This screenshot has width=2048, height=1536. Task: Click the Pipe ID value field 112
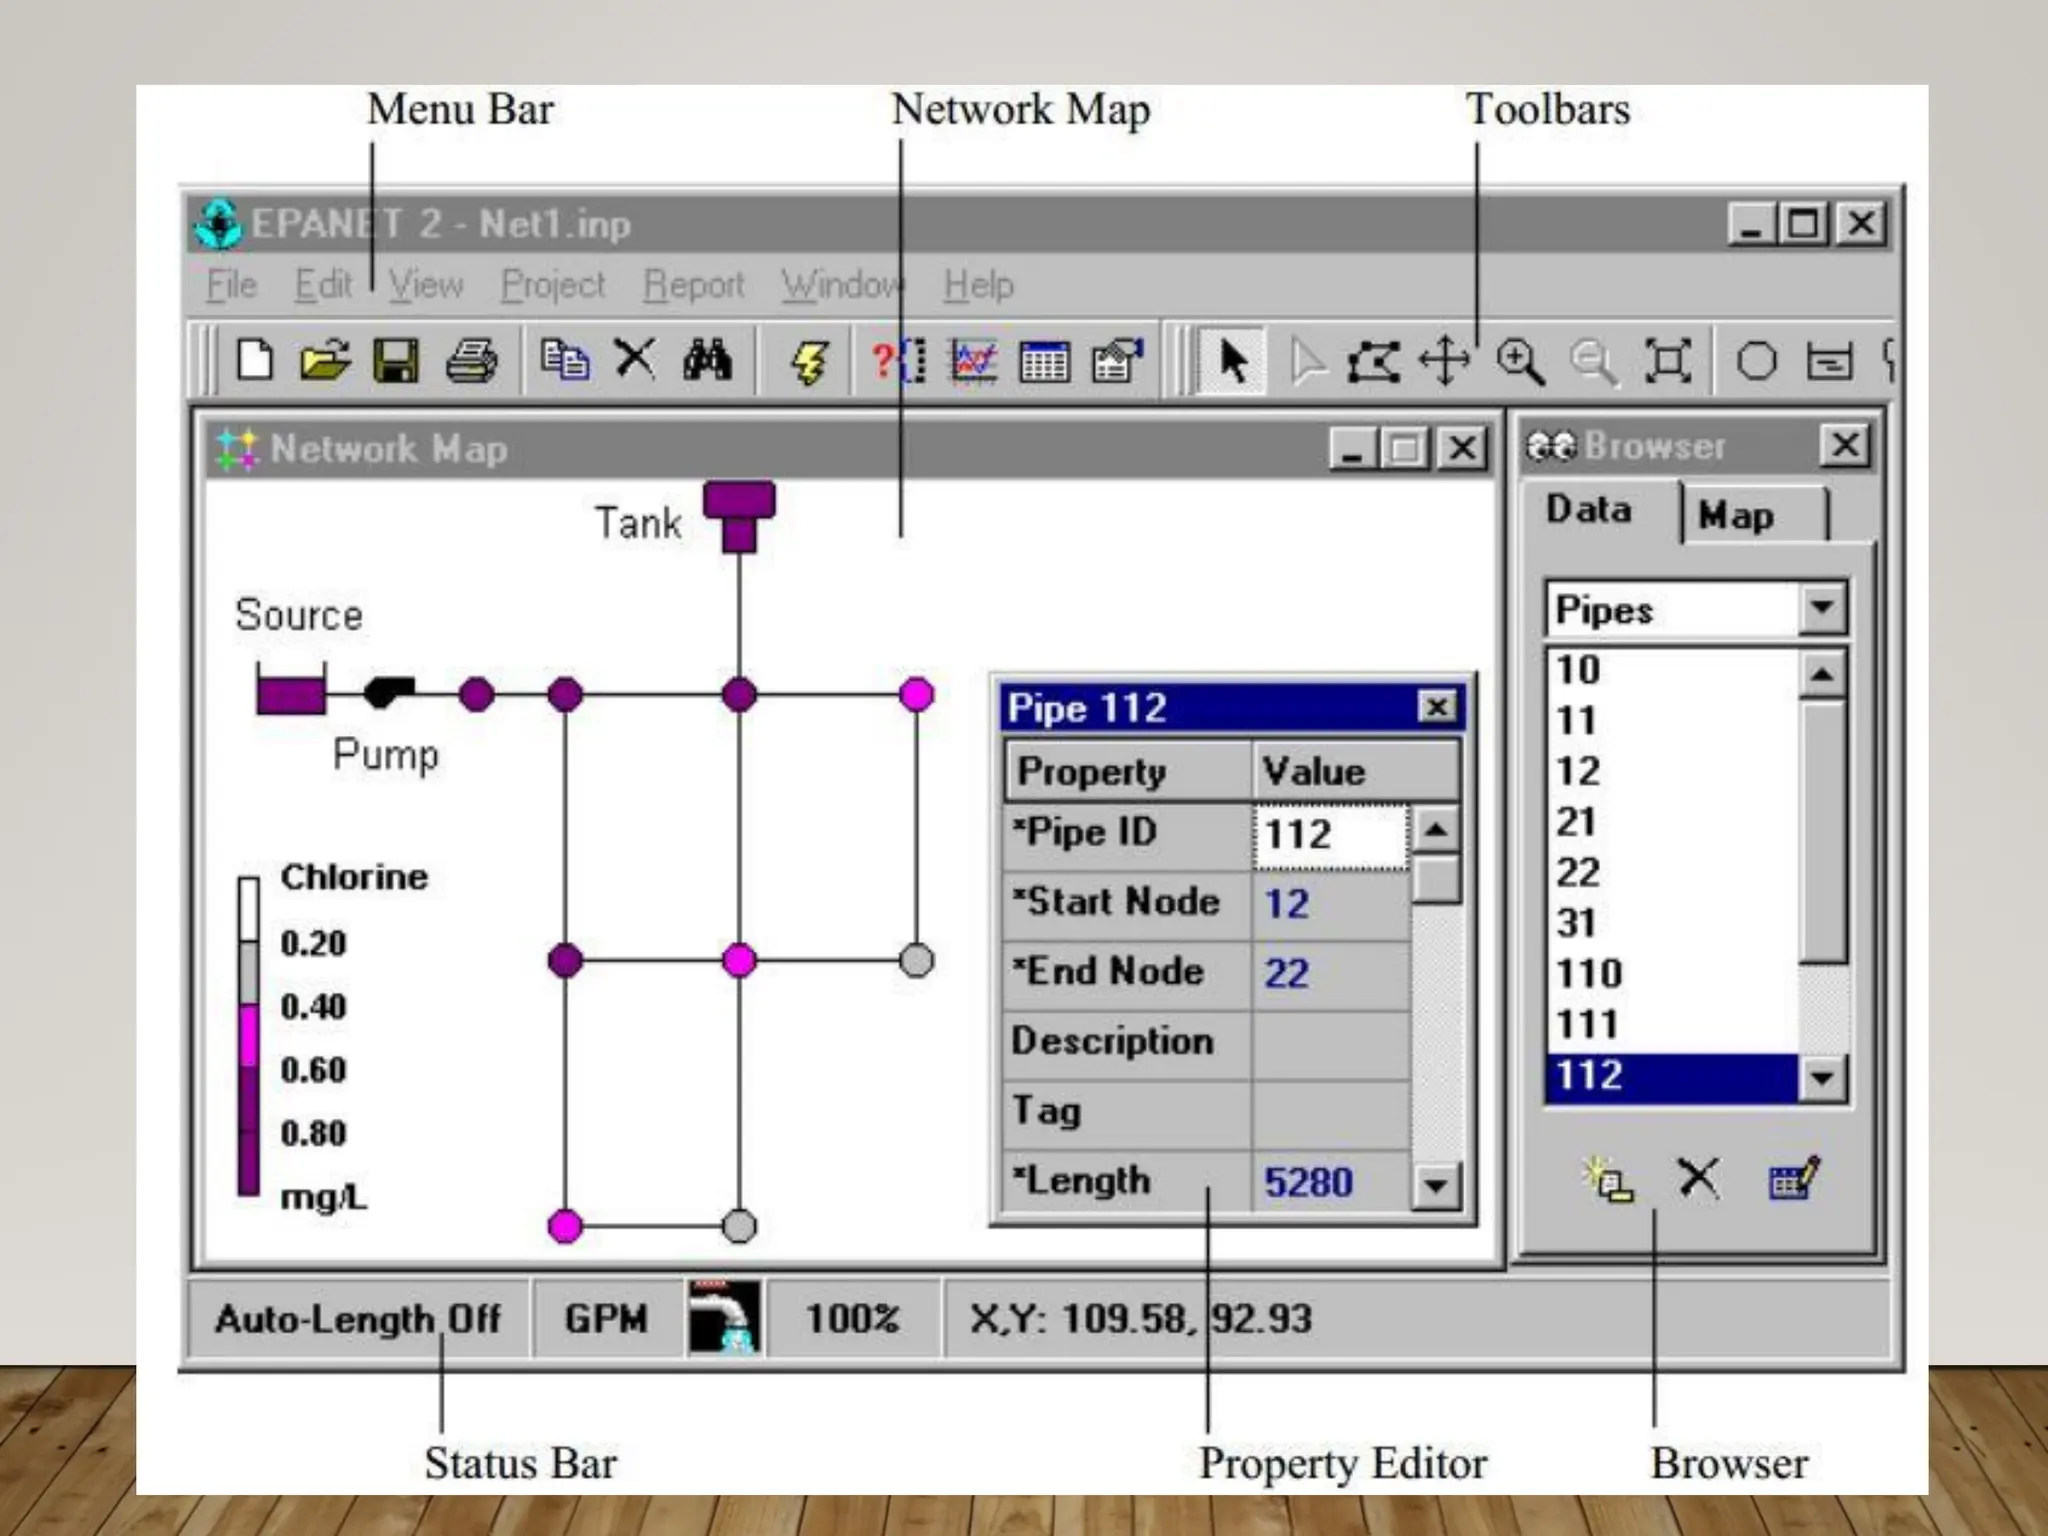(x=1328, y=835)
